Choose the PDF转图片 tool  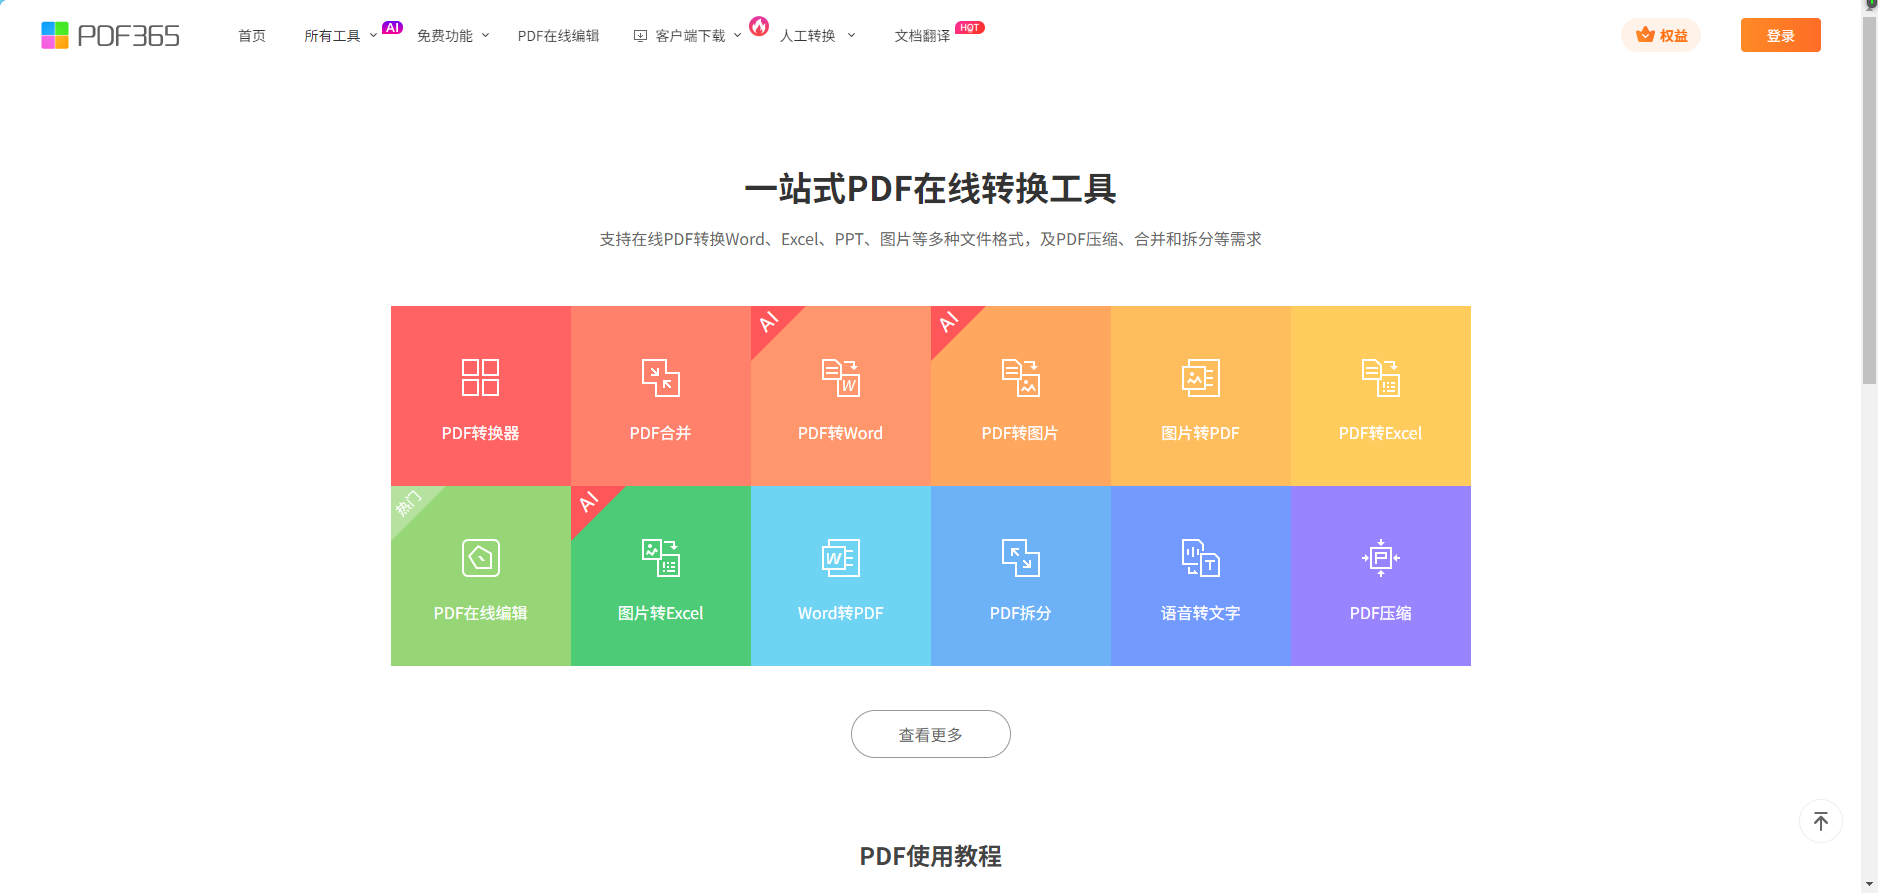(x=1020, y=396)
